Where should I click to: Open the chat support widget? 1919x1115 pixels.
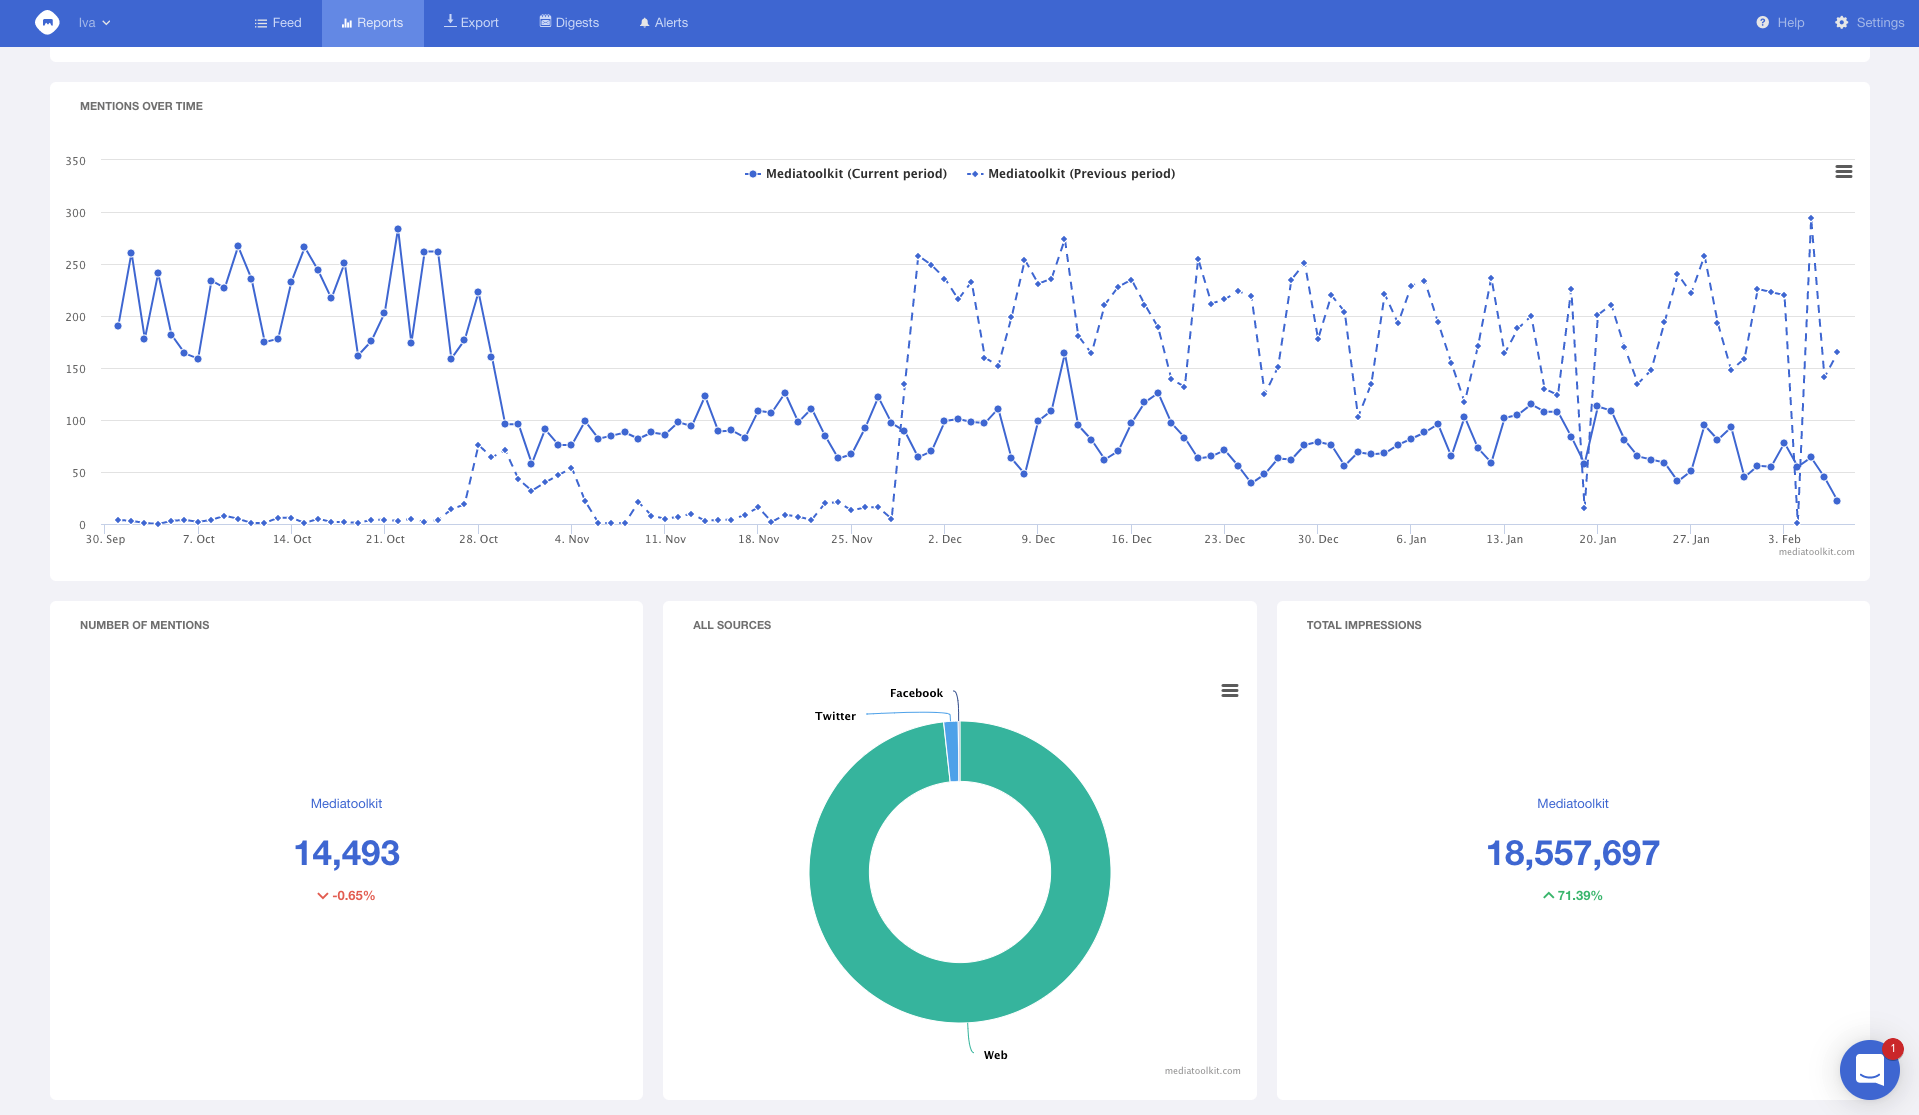coord(1869,1069)
